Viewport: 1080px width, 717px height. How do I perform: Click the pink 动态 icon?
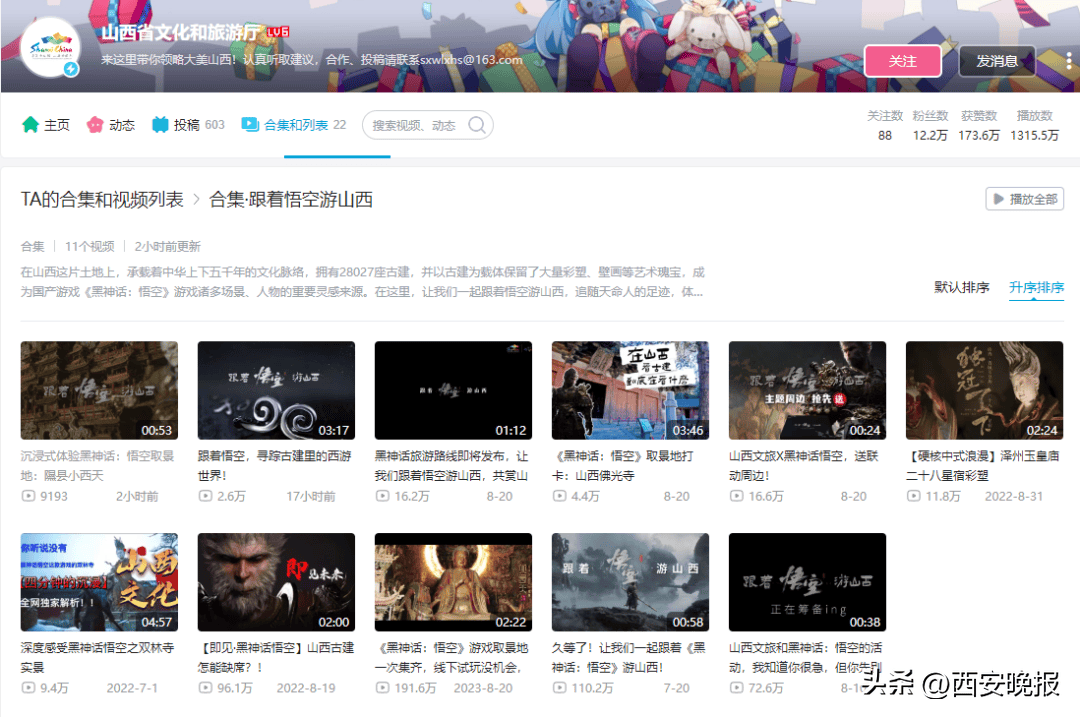pos(94,125)
